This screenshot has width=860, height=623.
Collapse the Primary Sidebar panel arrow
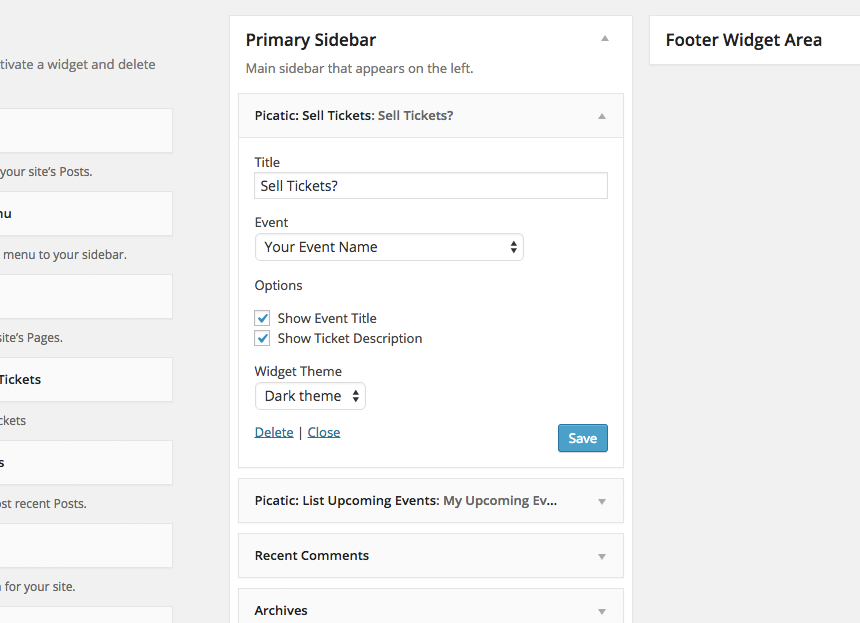604,38
